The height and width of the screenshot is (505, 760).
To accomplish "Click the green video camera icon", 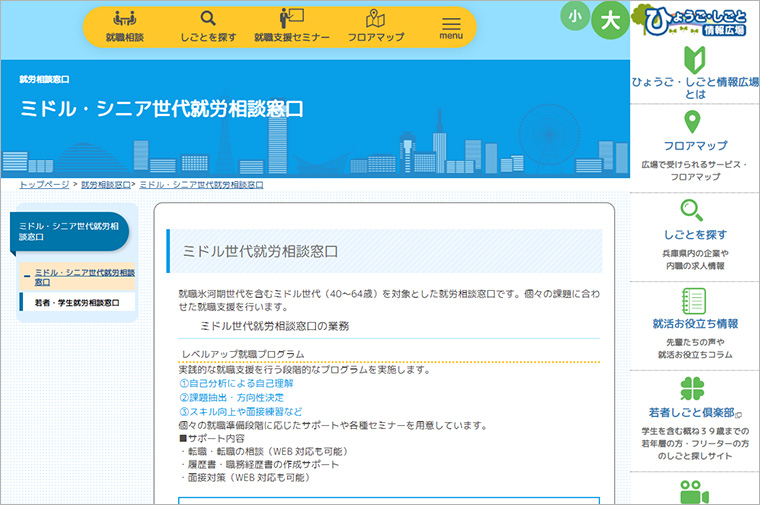I will click(x=694, y=490).
